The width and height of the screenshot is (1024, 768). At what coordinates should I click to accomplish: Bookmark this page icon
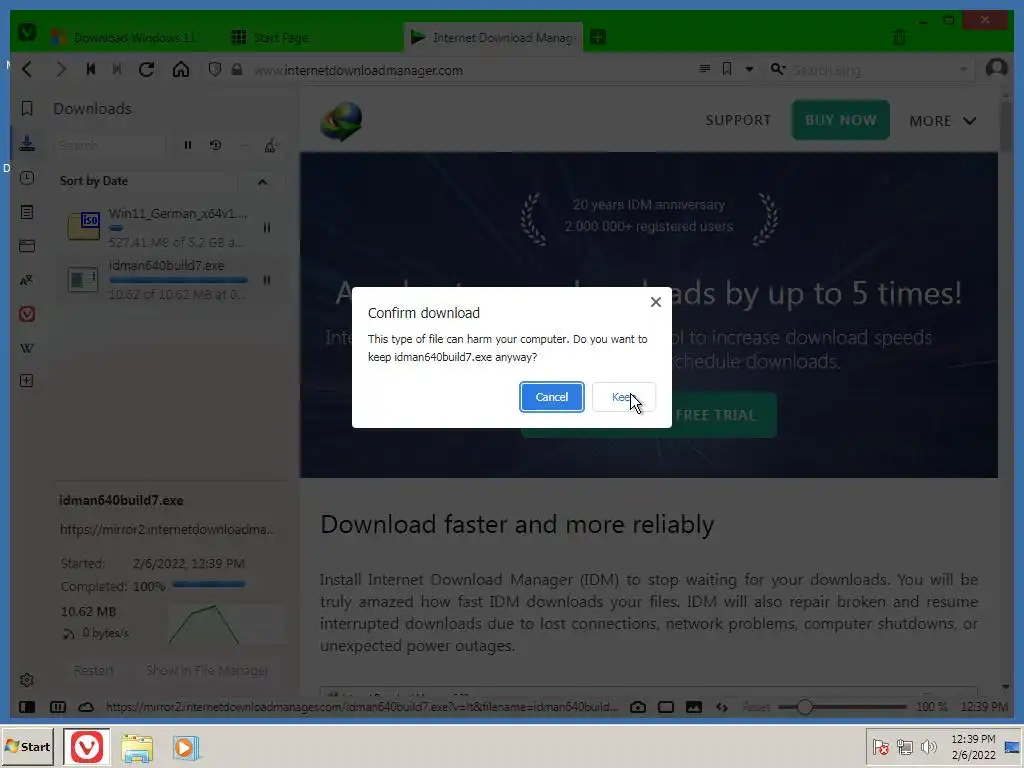(727, 69)
